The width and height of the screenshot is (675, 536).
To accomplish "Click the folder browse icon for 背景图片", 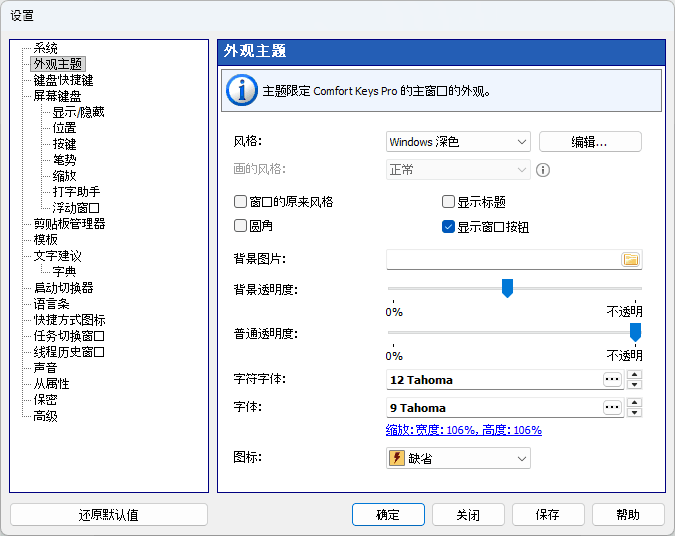I will click(x=631, y=259).
